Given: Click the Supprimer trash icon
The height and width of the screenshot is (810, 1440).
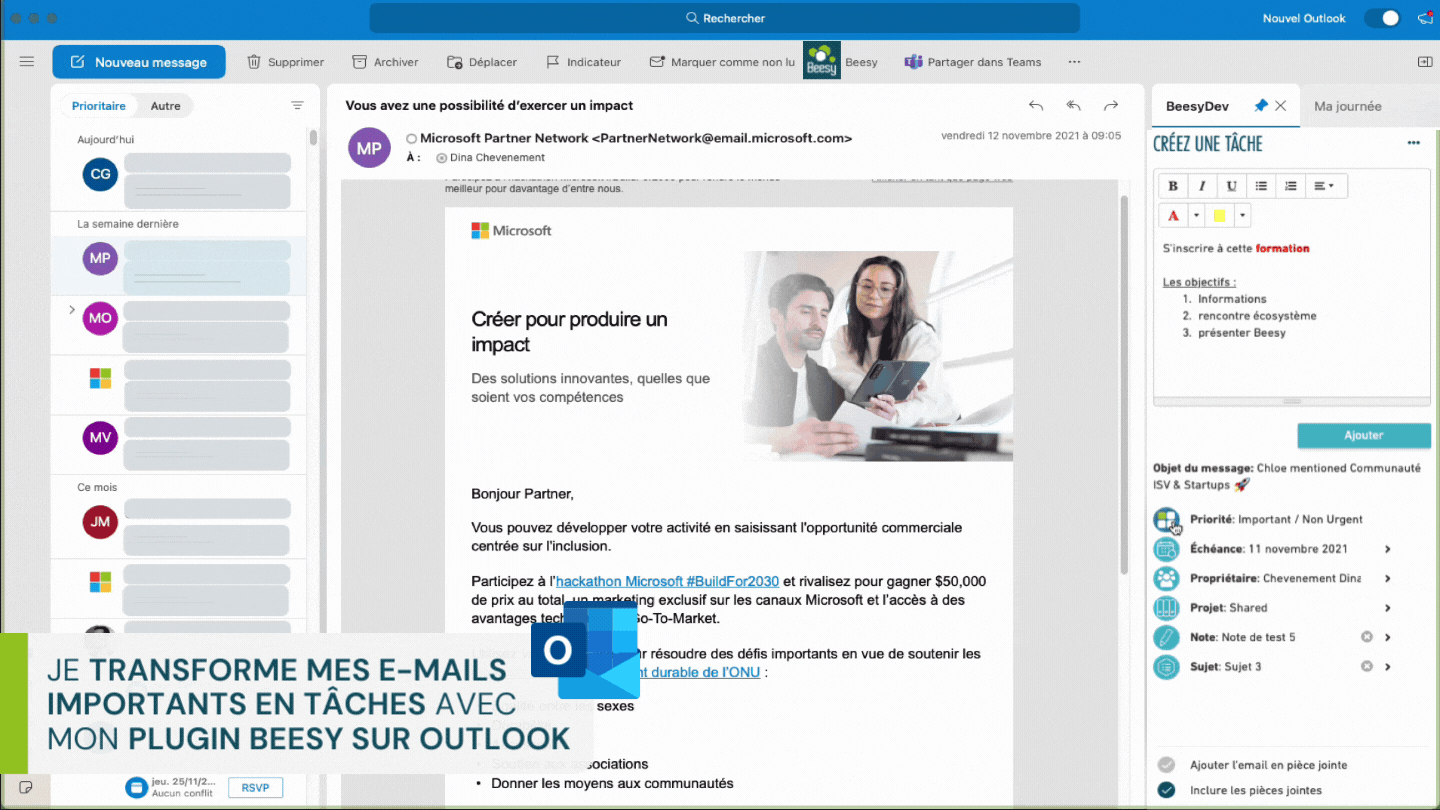Looking at the screenshot, I should point(254,62).
